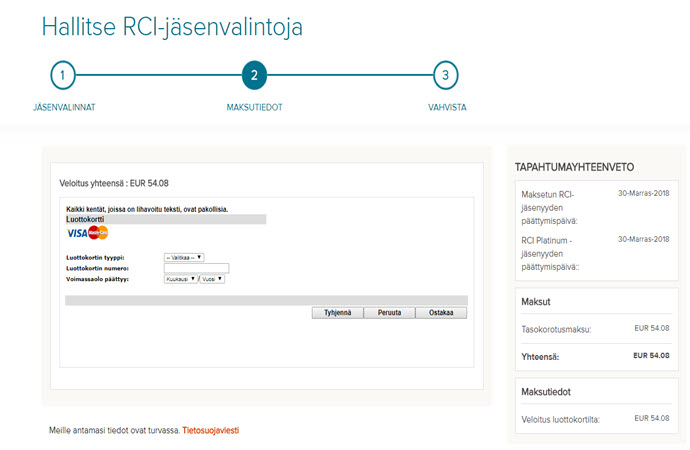
Task: Open the Tietosuojaviesti link
Action: pos(211,430)
